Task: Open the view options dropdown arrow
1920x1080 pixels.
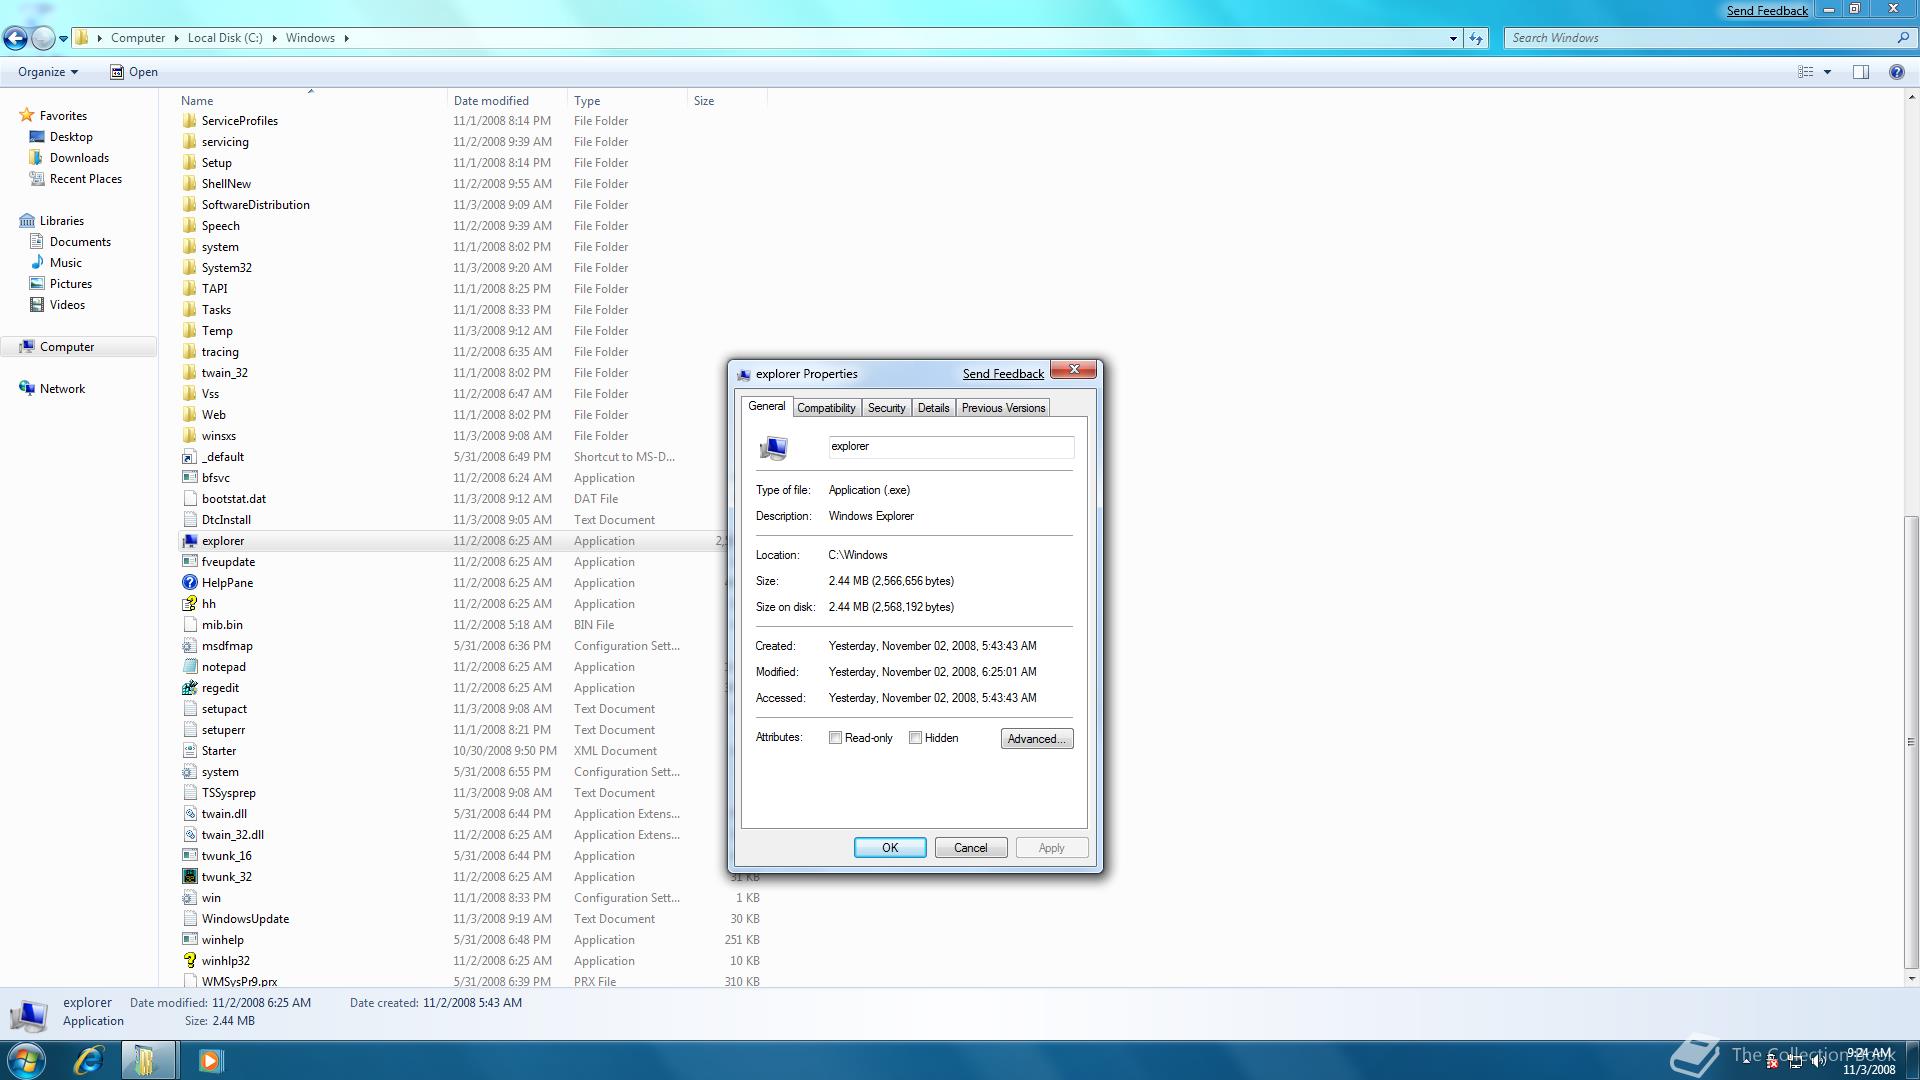Action: pos(1827,72)
